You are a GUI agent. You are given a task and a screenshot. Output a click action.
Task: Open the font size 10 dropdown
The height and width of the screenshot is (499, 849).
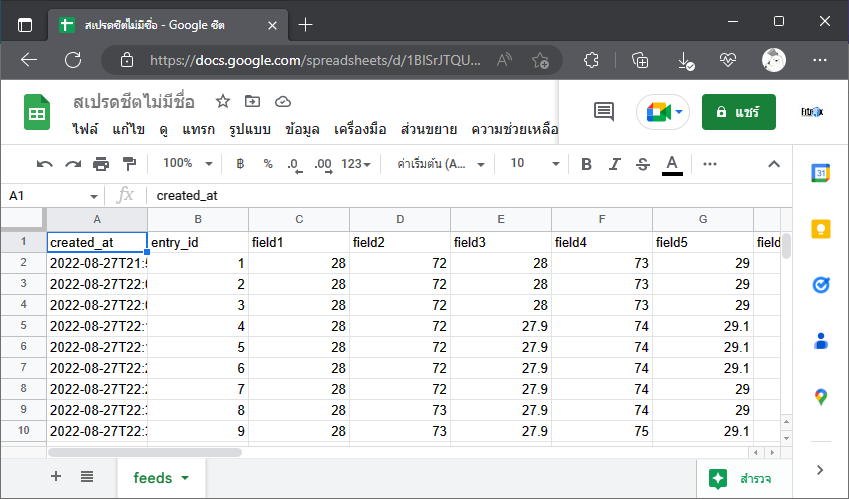[x=534, y=163]
